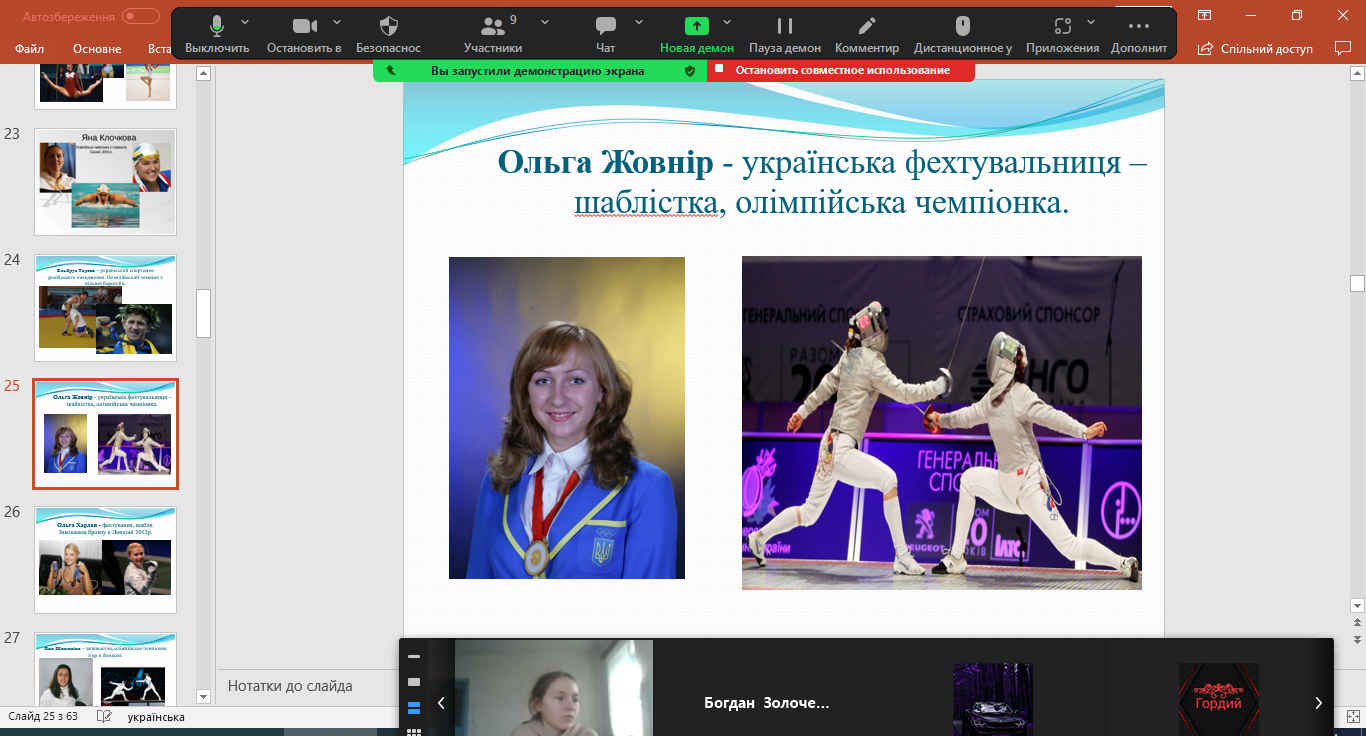Viewport: 1366px width, 736px height.
Task: Show next video participants with right arrow
Action: point(1318,703)
